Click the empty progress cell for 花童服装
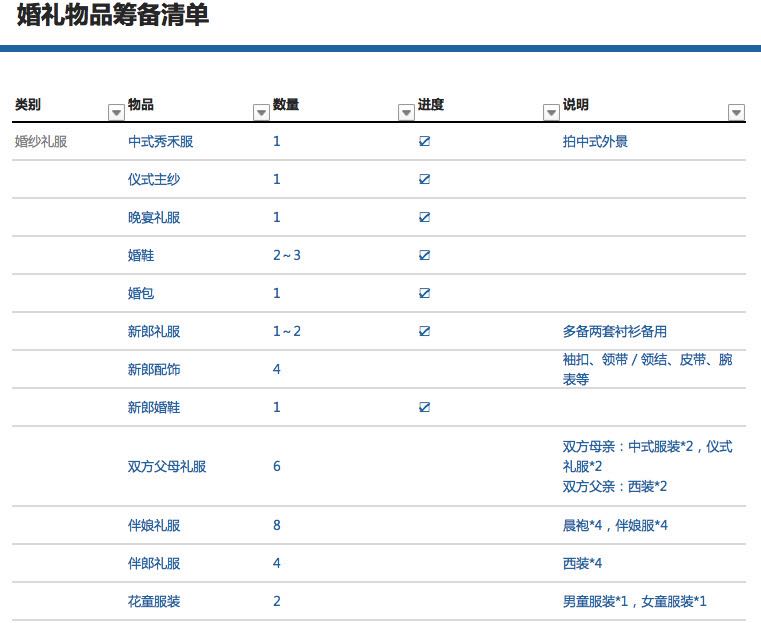Screen dimensions: 761x623 point(488,601)
